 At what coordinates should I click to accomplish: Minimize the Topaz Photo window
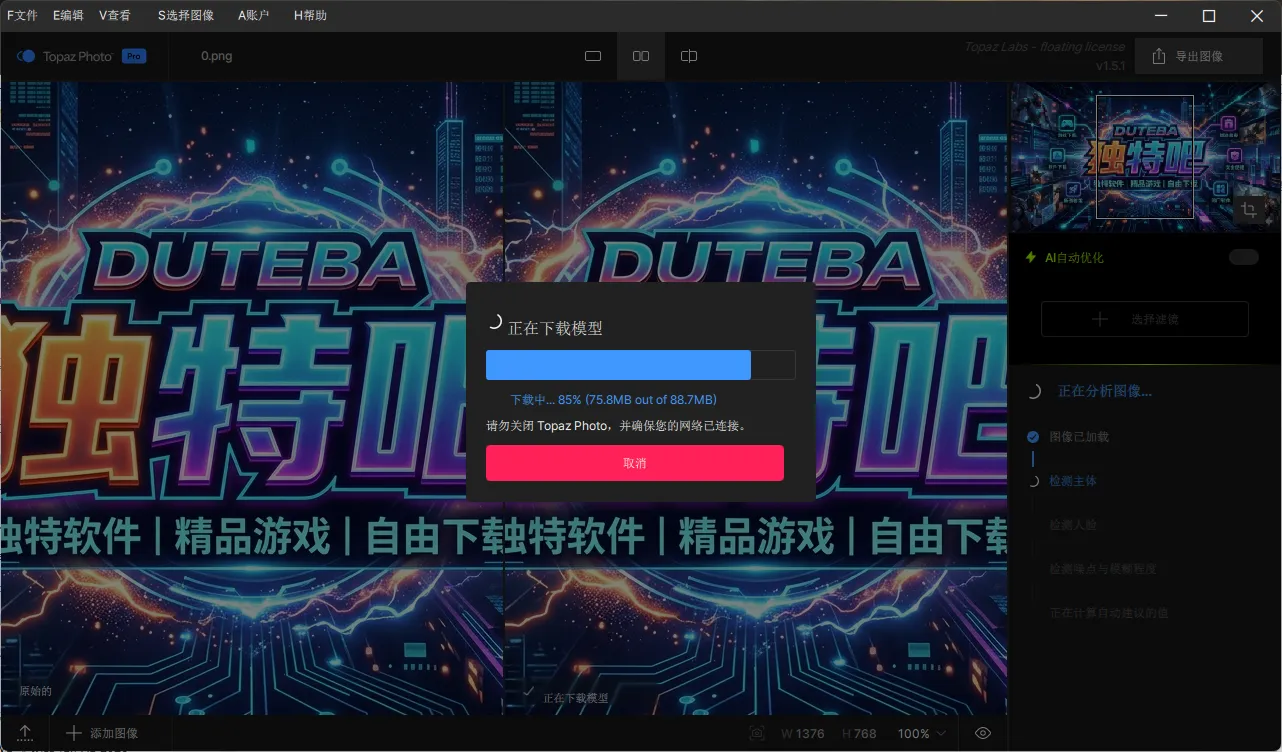pyautogui.click(x=1161, y=16)
